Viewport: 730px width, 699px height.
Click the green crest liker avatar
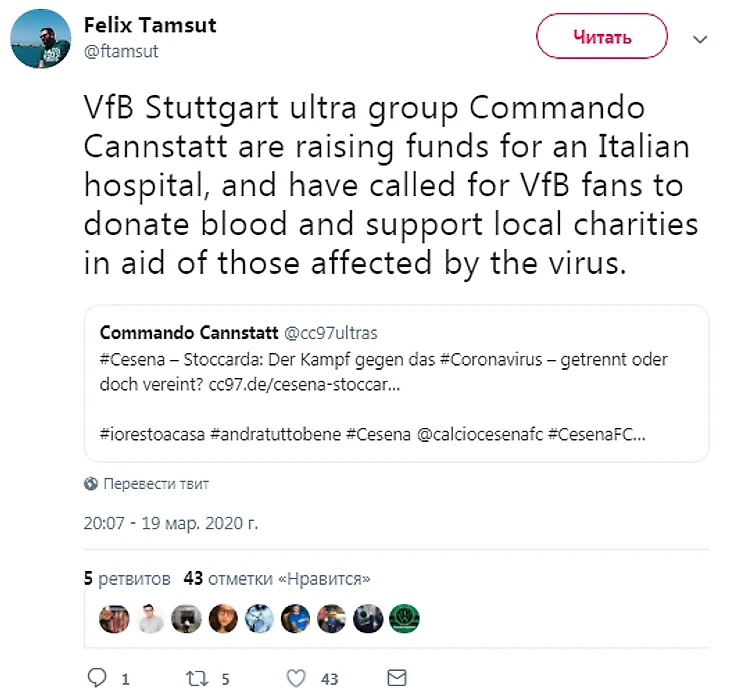coord(404,619)
